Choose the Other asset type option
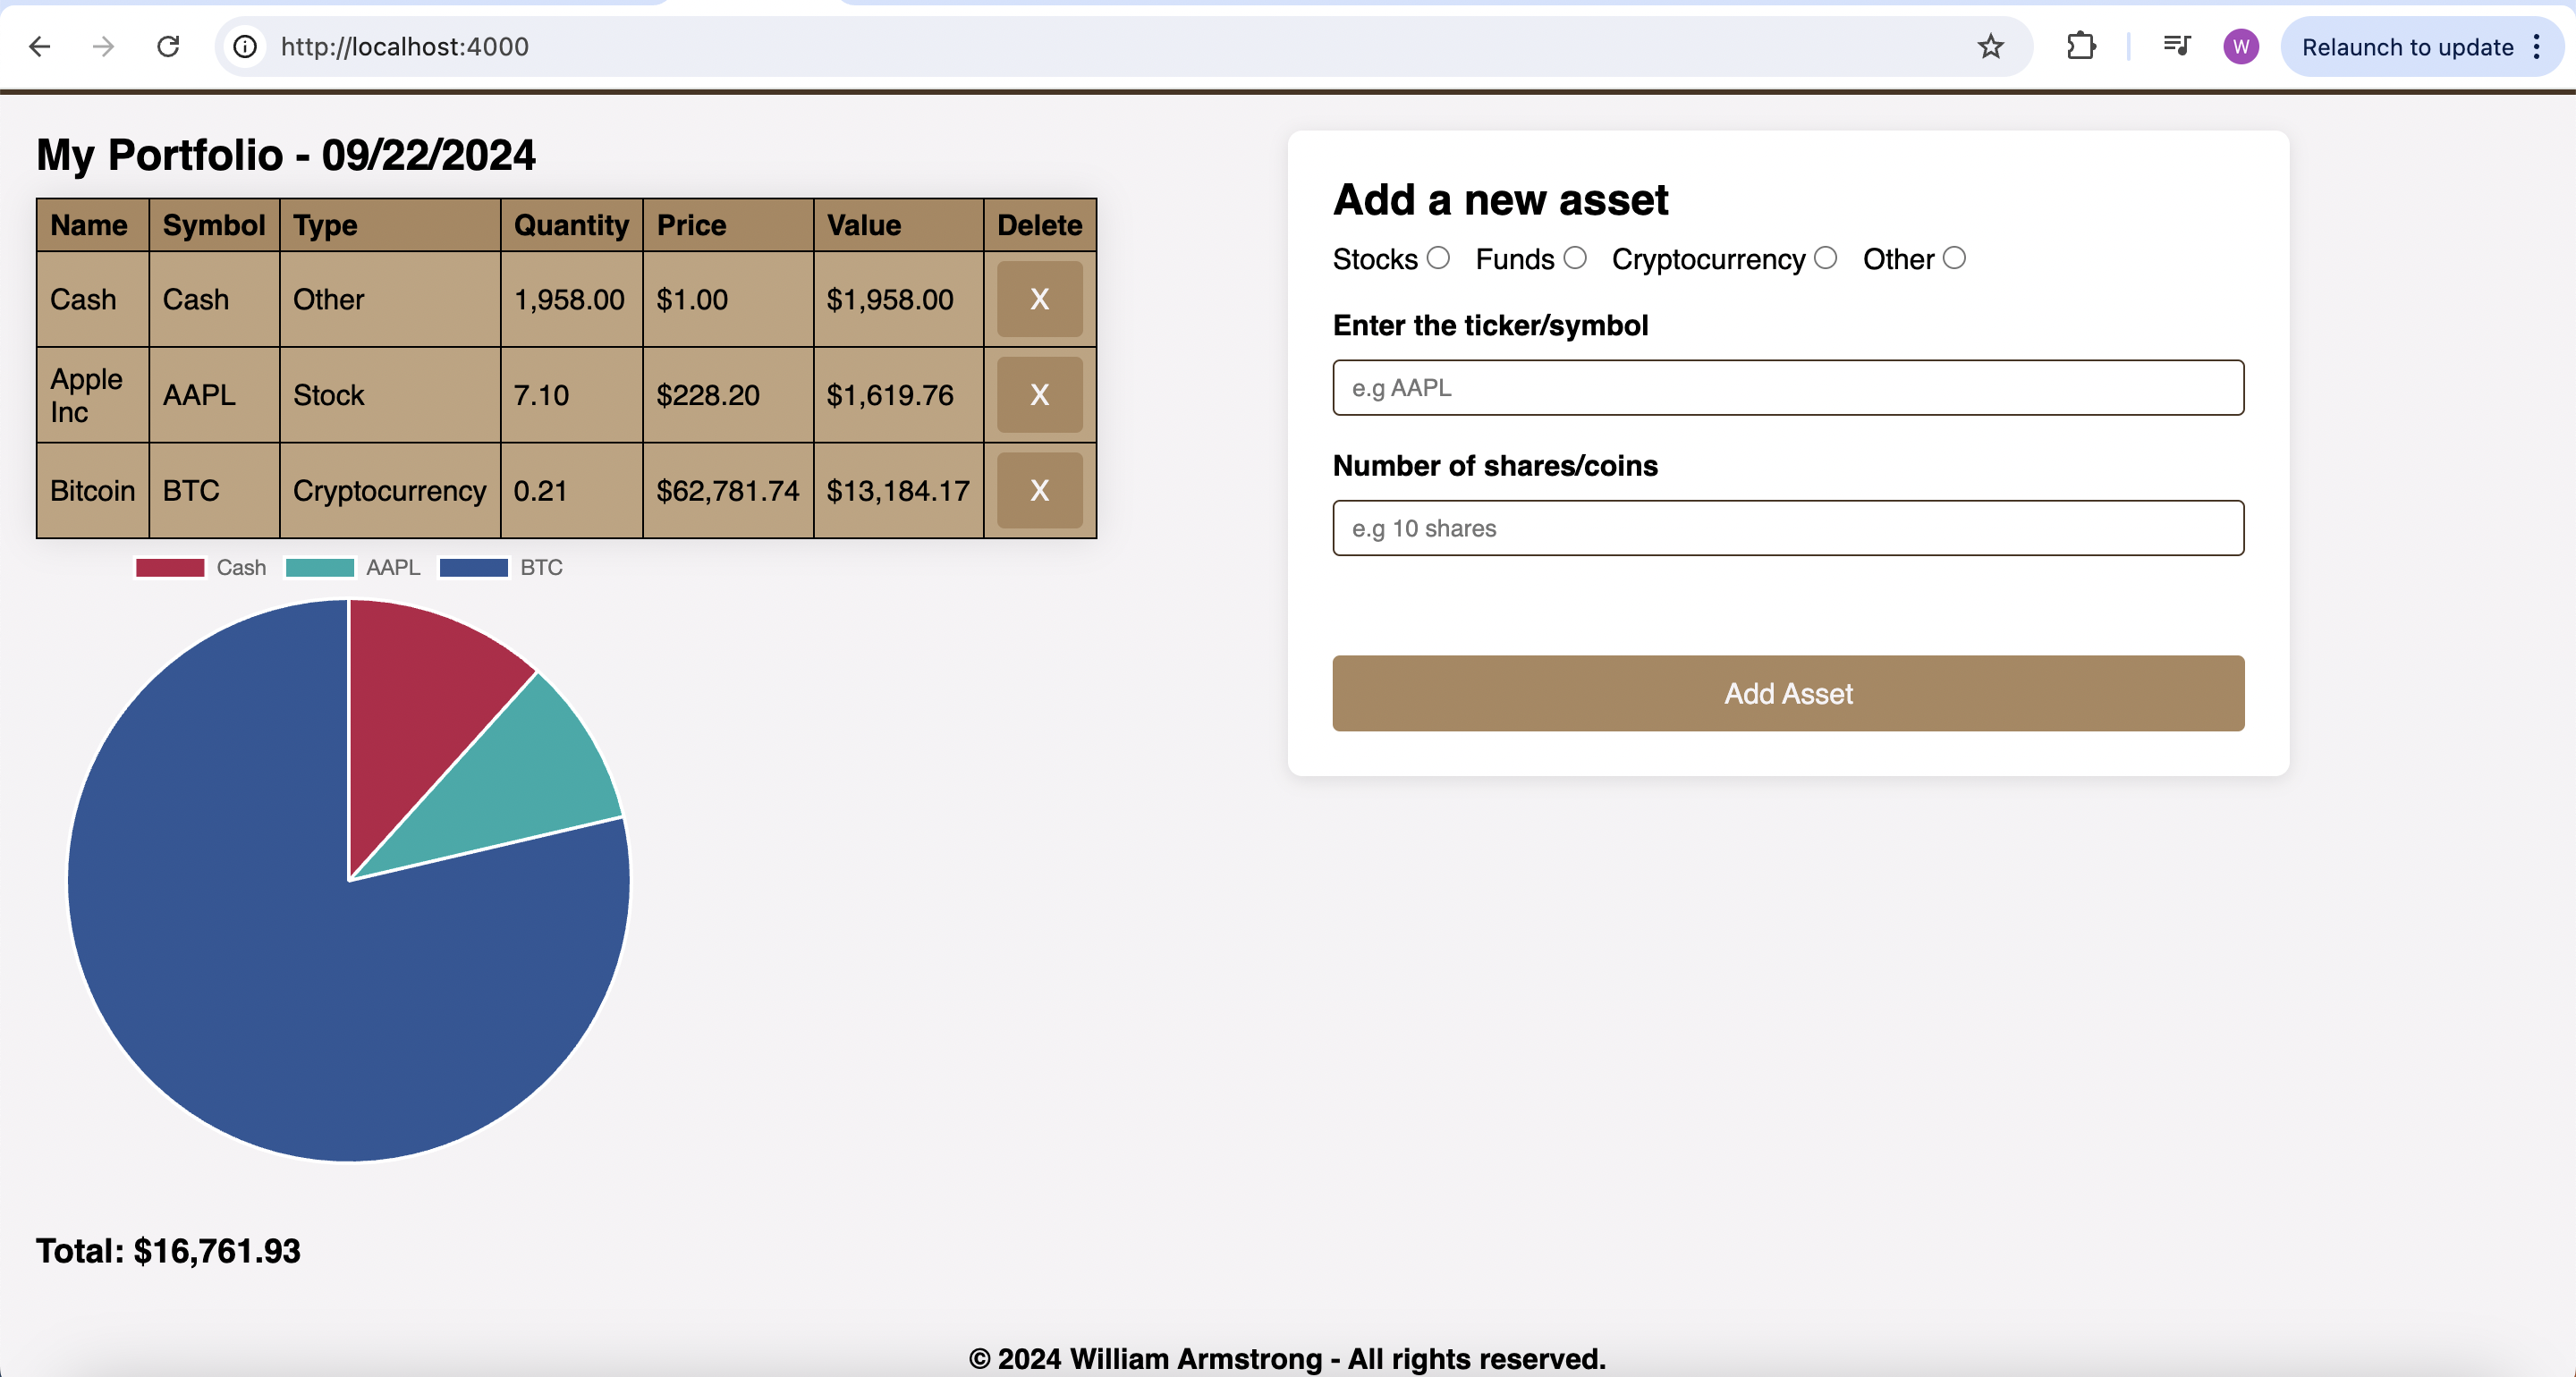This screenshot has height=1377, width=2576. (x=1954, y=257)
